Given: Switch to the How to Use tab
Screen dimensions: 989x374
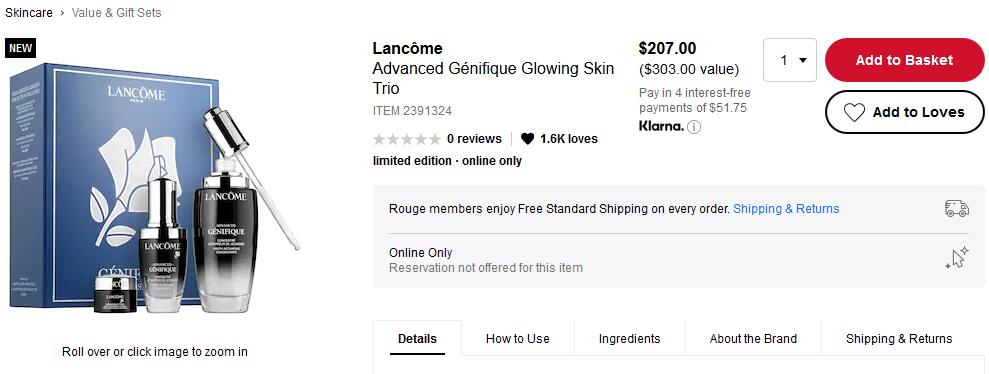Looking at the screenshot, I should [517, 339].
